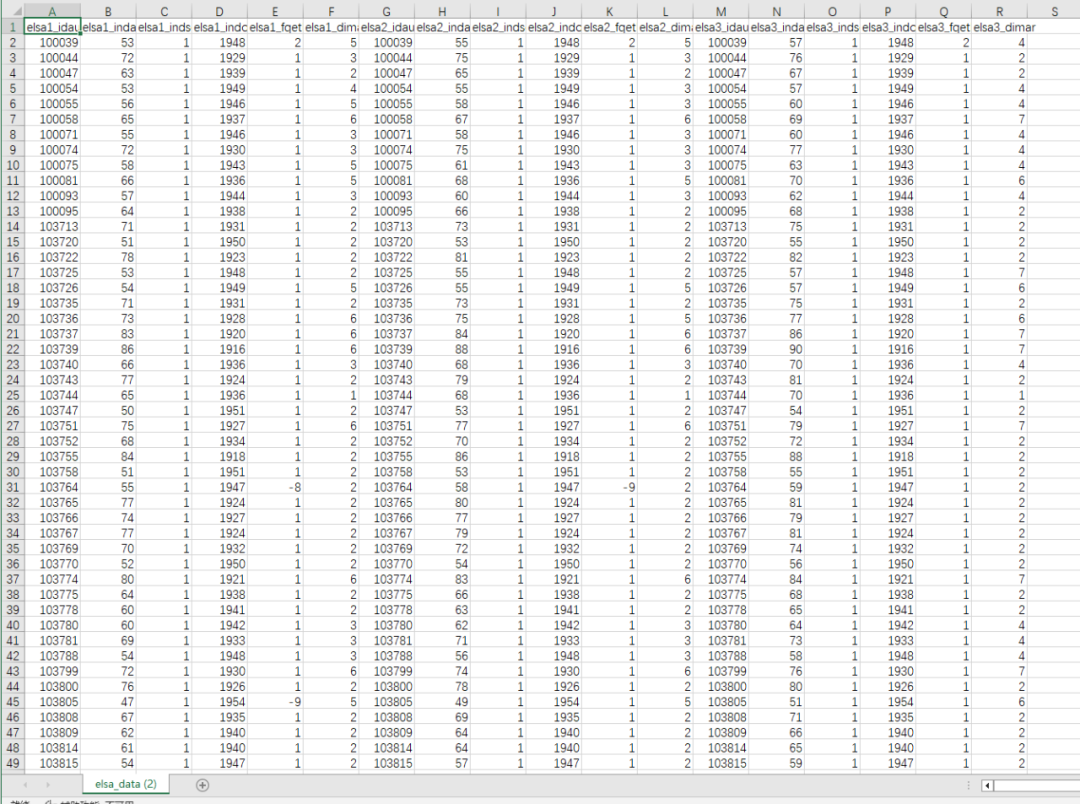Select row 45 header
Screen dimensions: 1080x804
tap(12, 701)
